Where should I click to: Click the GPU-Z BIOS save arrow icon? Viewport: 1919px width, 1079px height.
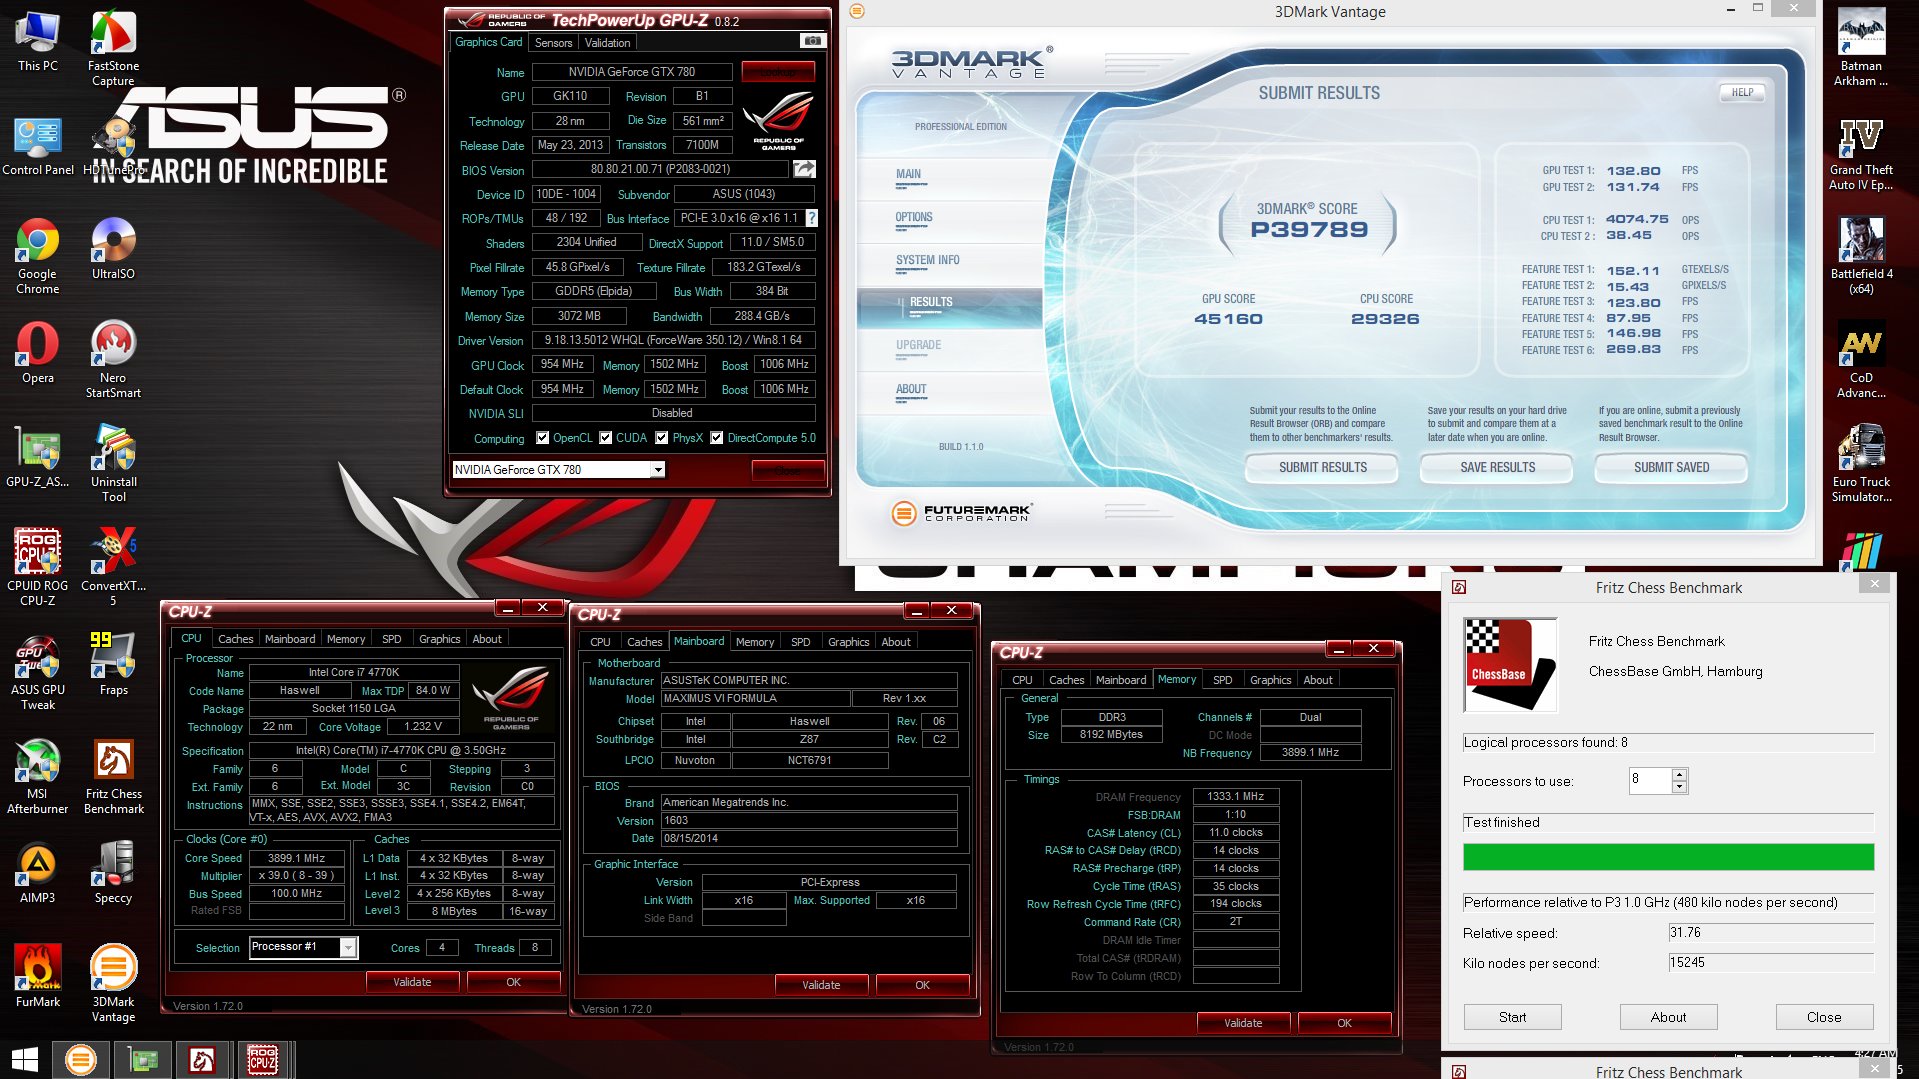tap(804, 169)
